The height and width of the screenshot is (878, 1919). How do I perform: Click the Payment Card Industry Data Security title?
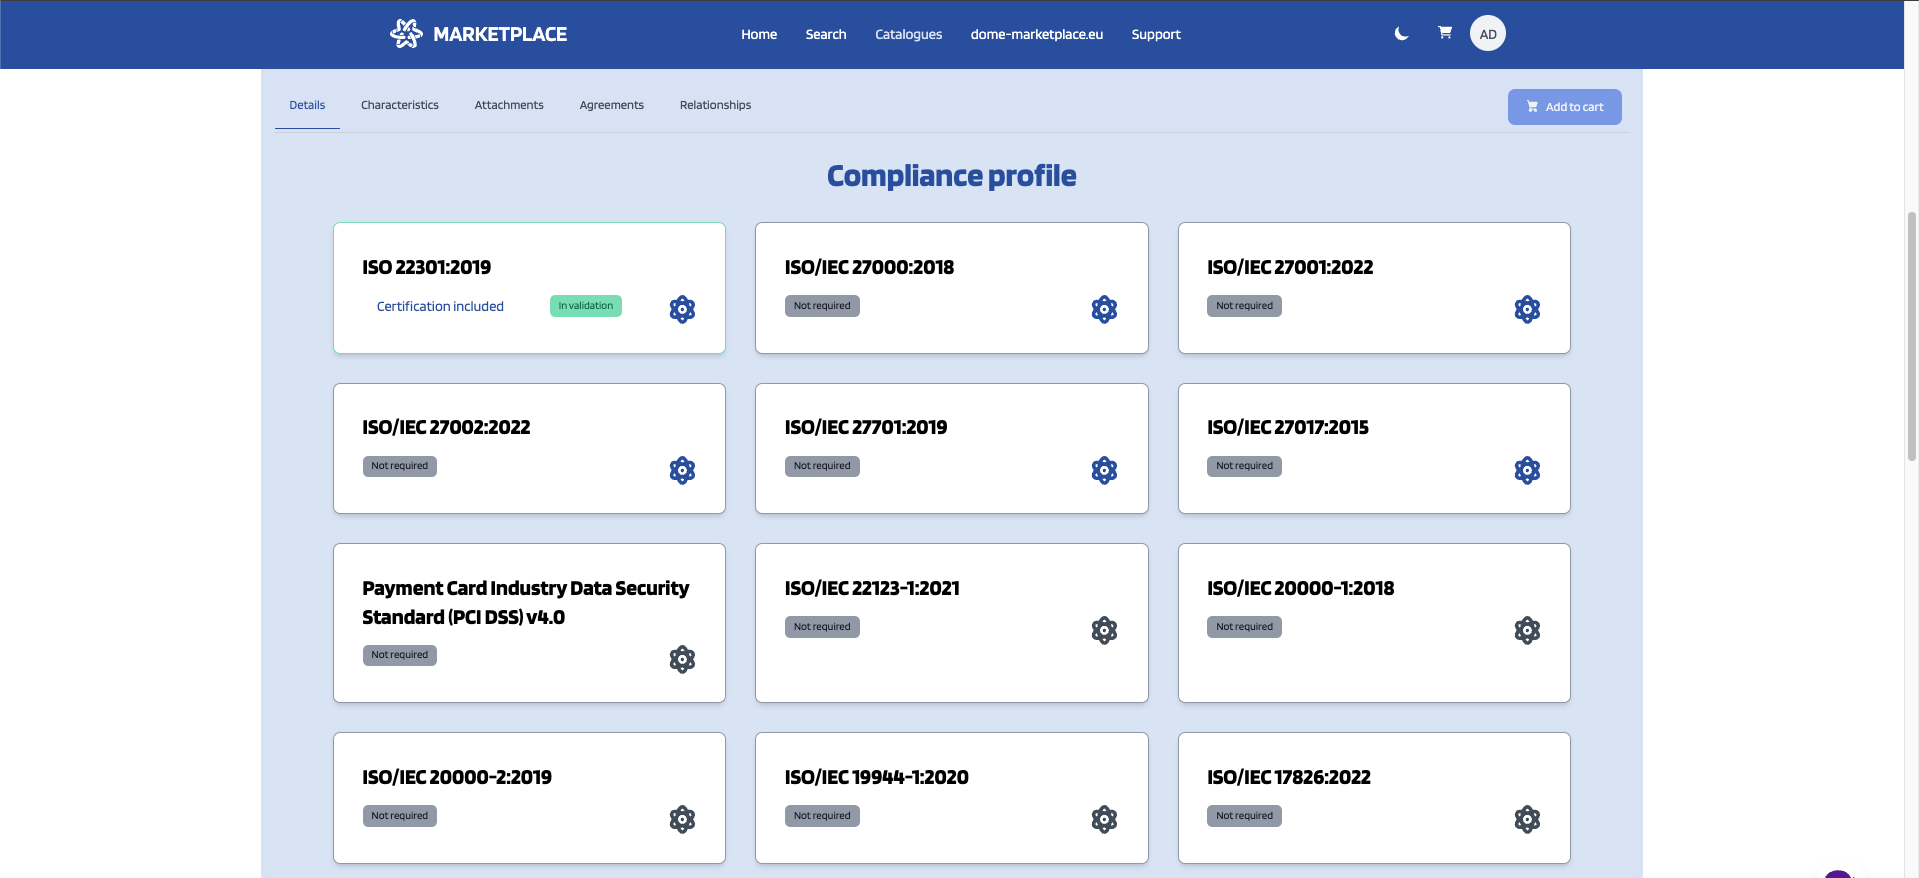(x=526, y=602)
